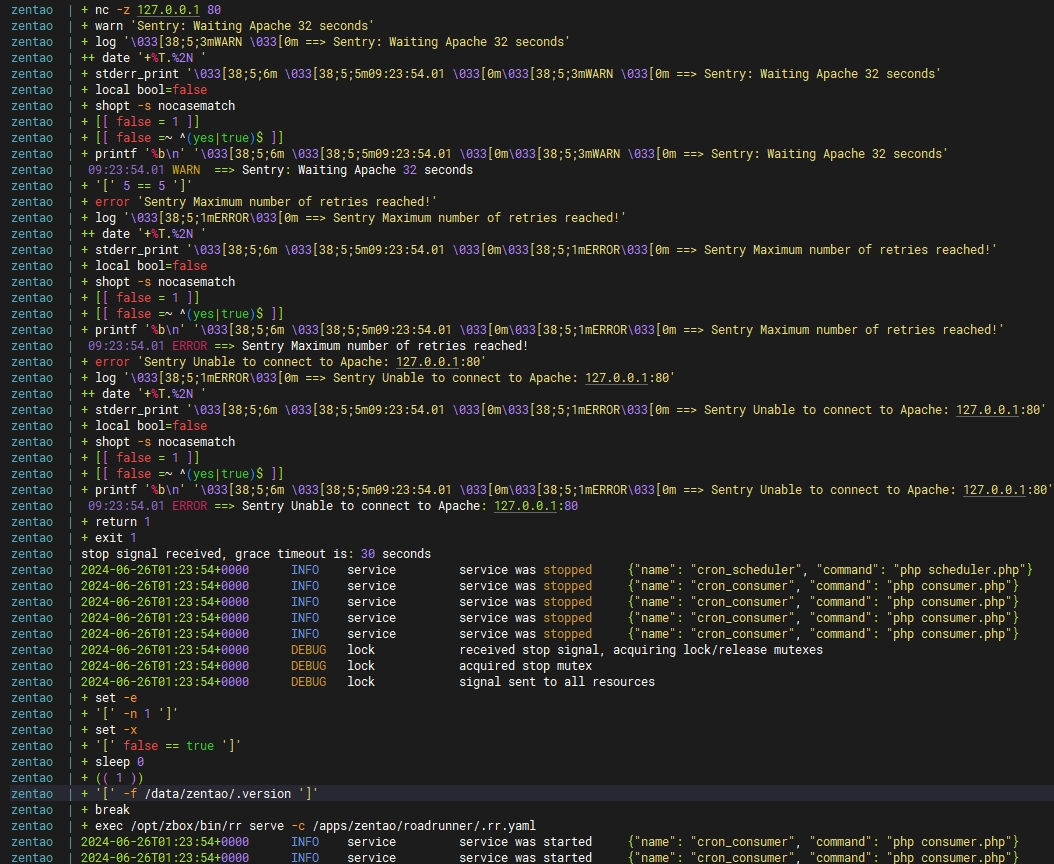Click the "+ log" line for Maximum number of retries

(x=354, y=219)
